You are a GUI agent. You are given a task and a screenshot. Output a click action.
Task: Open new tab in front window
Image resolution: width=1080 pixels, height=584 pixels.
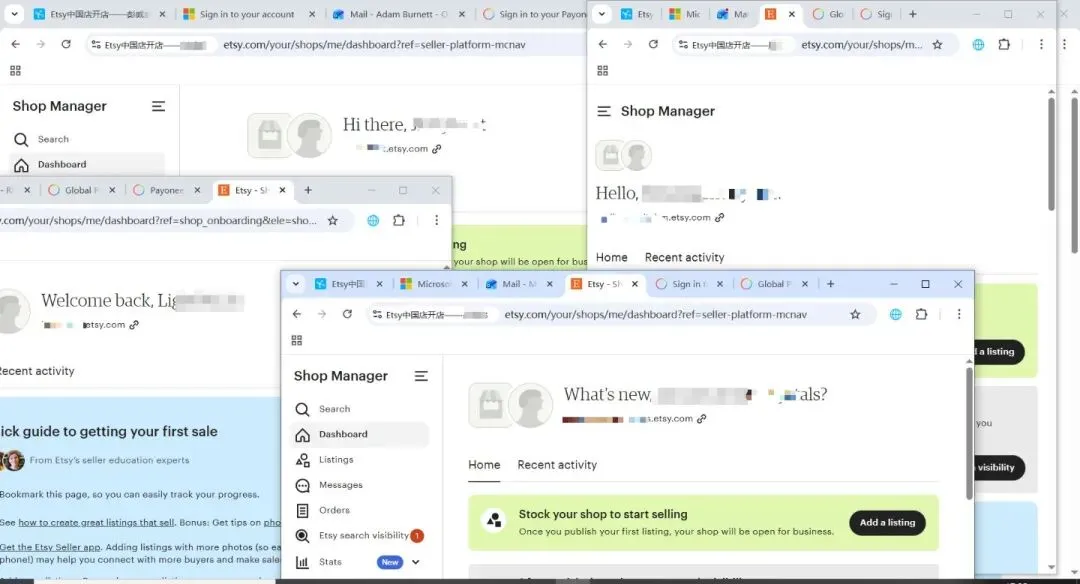point(831,284)
